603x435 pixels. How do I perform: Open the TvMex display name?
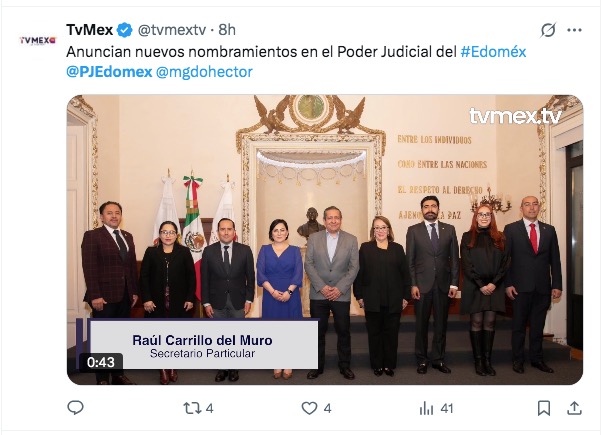(x=90, y=30)
